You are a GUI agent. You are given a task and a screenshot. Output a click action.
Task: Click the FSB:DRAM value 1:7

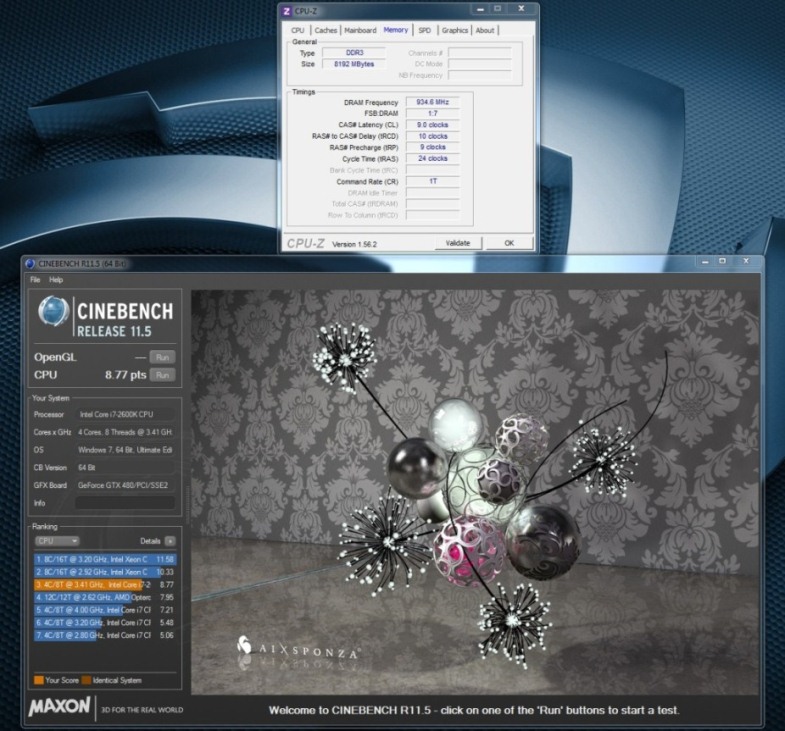[433, 114]
